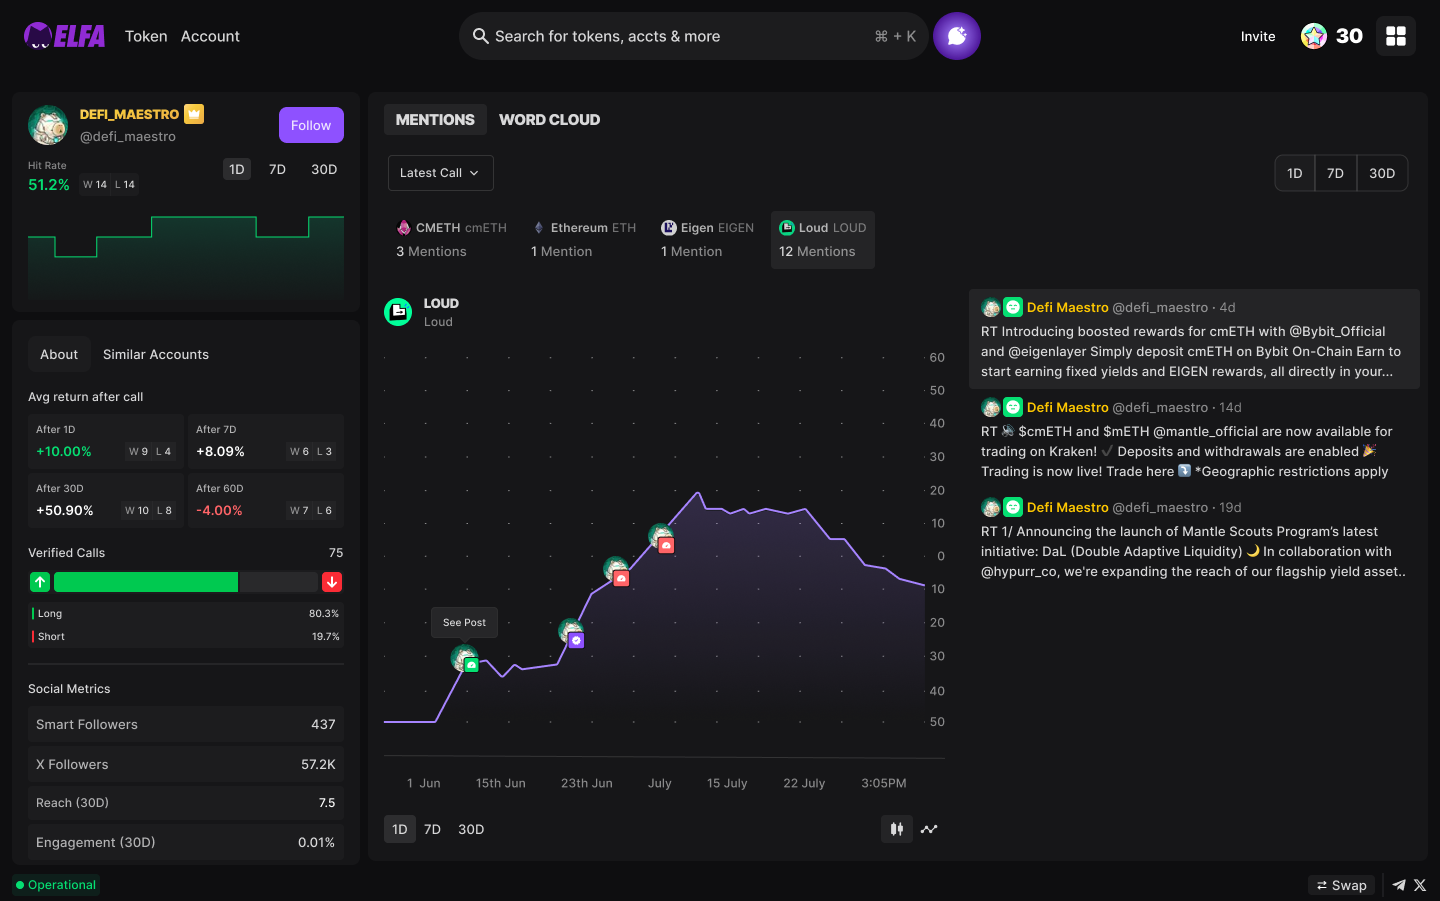Click the Ethereum token icon
The height and width of the screenshot is (901, 1440).
pyautogui.click(x=539, y=228)
